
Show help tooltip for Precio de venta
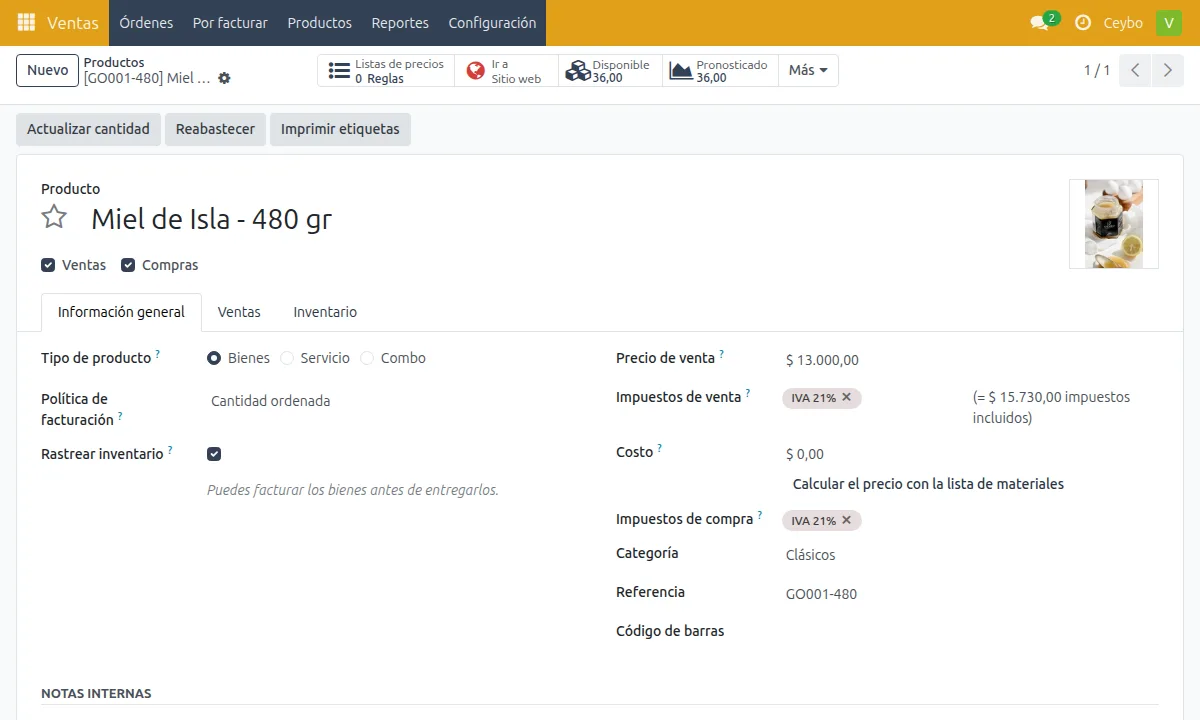721,354
